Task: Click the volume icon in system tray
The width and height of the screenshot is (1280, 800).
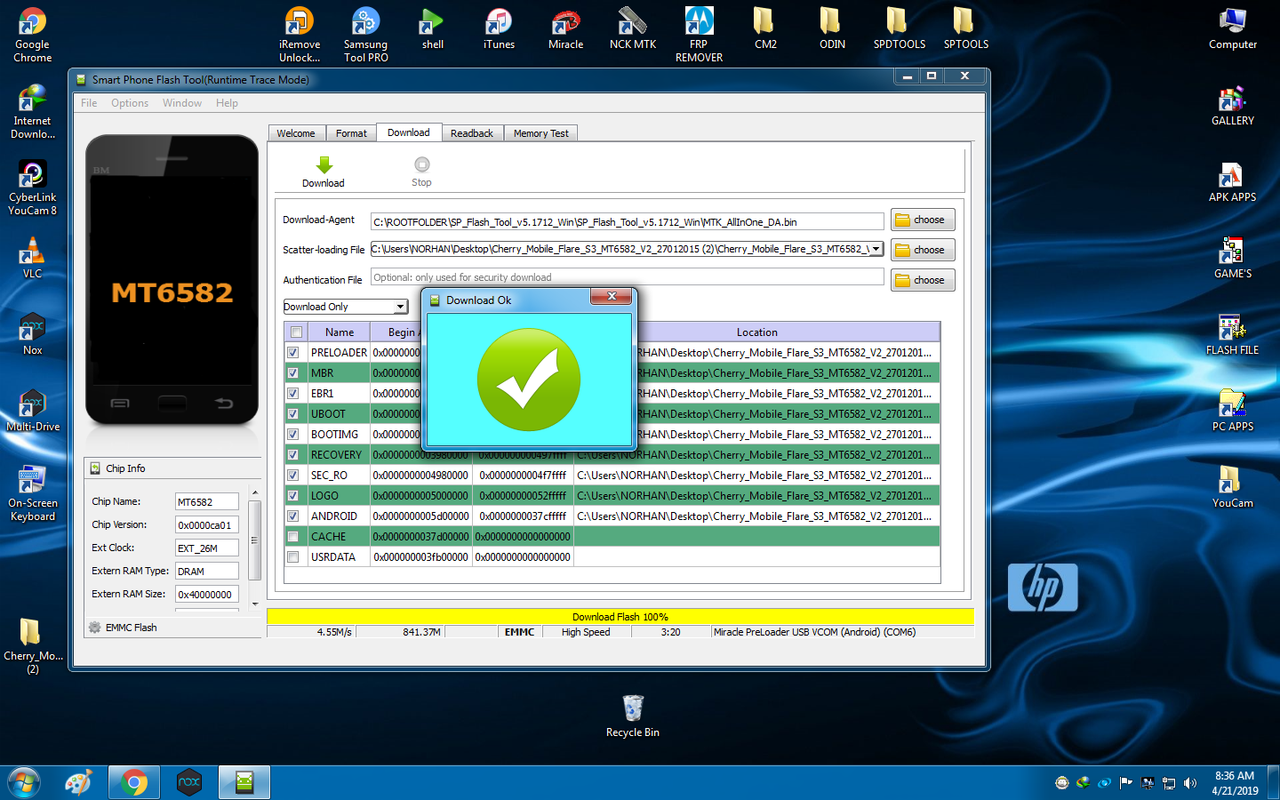Action: [1189, 783]
